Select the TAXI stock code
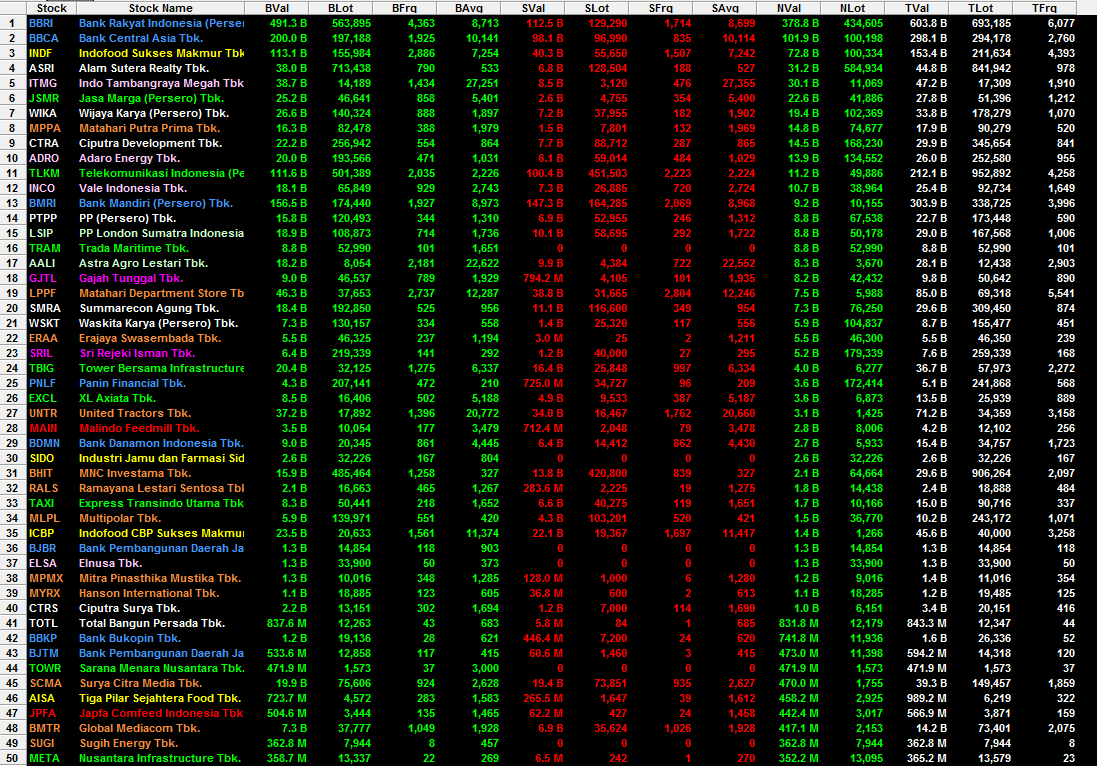Image resolution: width=1097 pixels, height=766 pixels. pyautogui.click(x=41, y=504)
